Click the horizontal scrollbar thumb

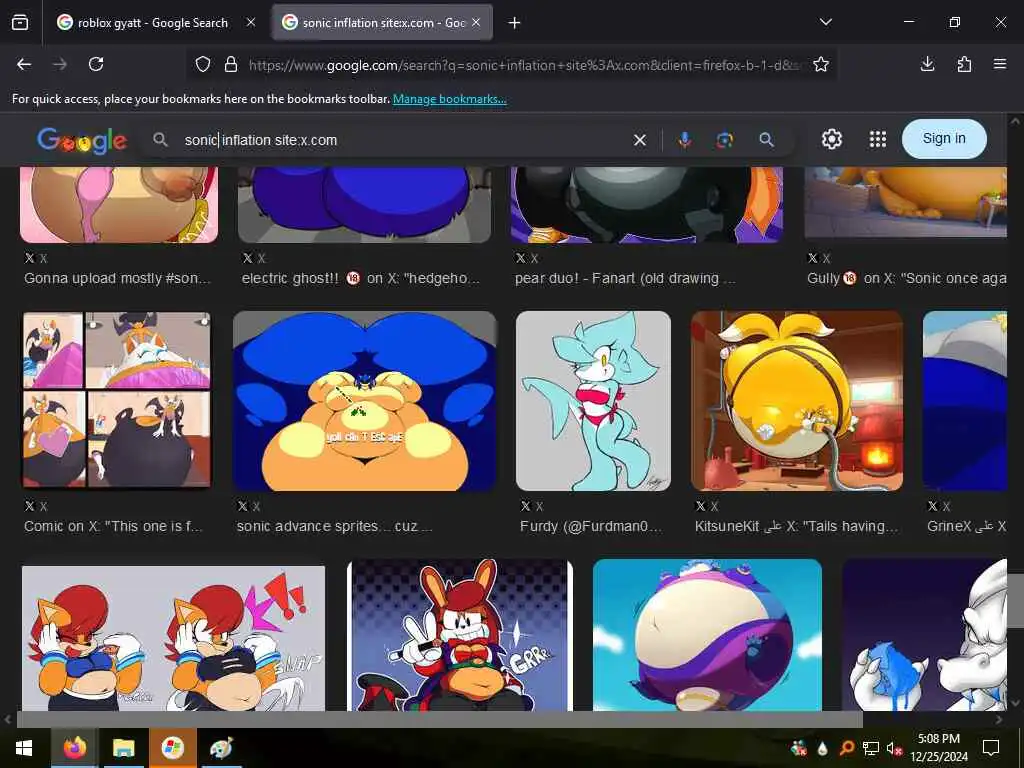pyautogui.click(x=440, y=719)
